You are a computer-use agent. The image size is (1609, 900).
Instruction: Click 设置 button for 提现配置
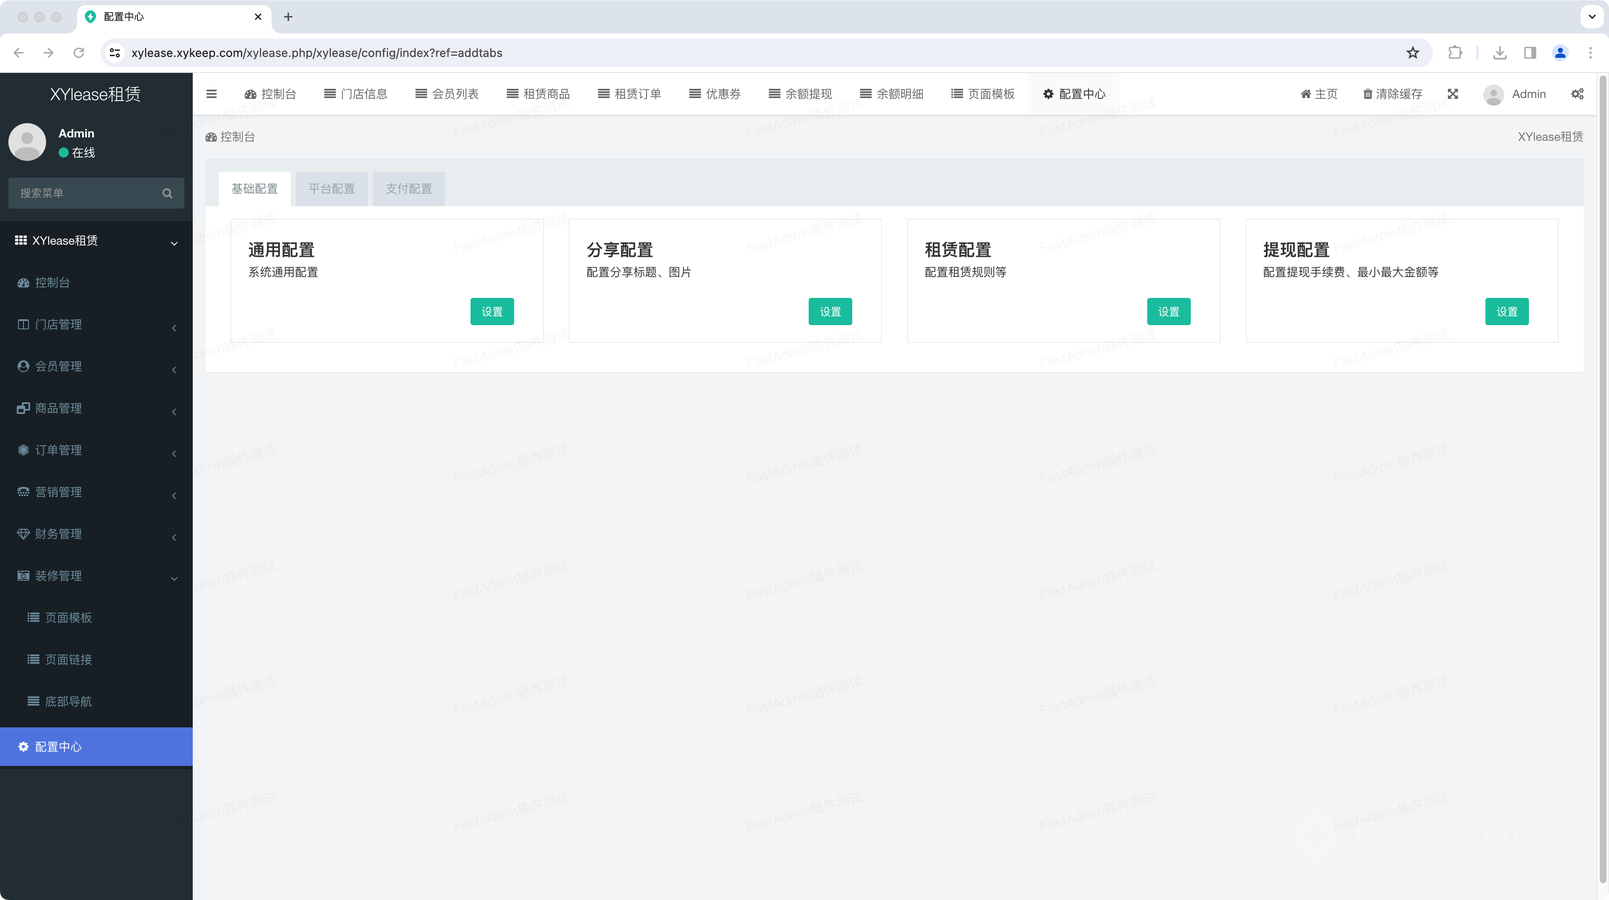click(1506, 312)
